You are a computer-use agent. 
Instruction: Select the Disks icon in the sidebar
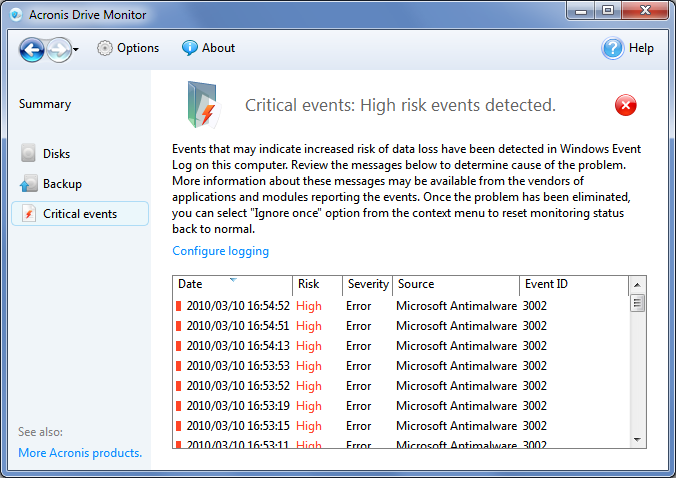point(28,153)
